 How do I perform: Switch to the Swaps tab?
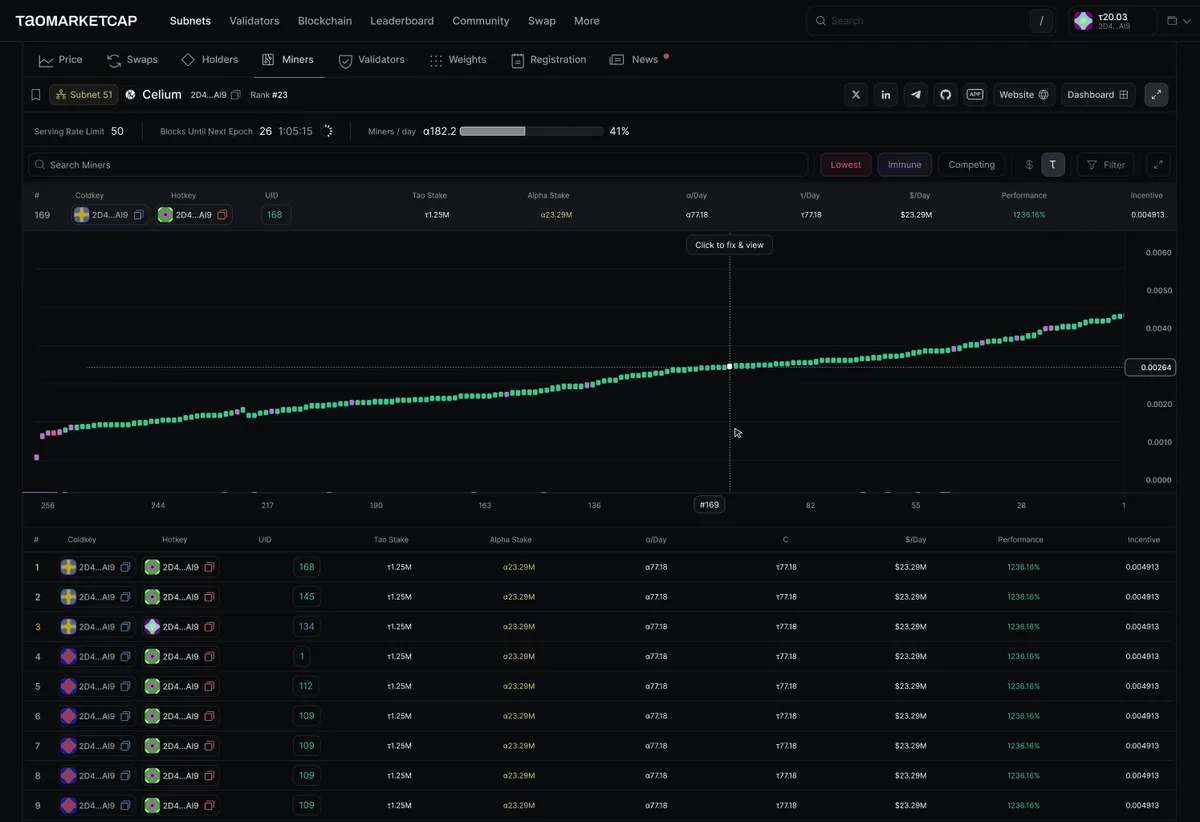pyautogui.click(x=132, y=60)
